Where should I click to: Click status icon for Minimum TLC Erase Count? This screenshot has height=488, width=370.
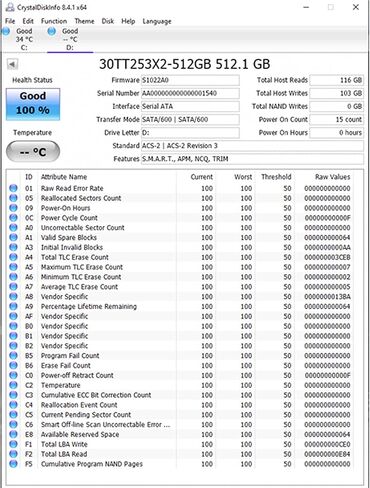pyautogui.click(x=13, y=277)
